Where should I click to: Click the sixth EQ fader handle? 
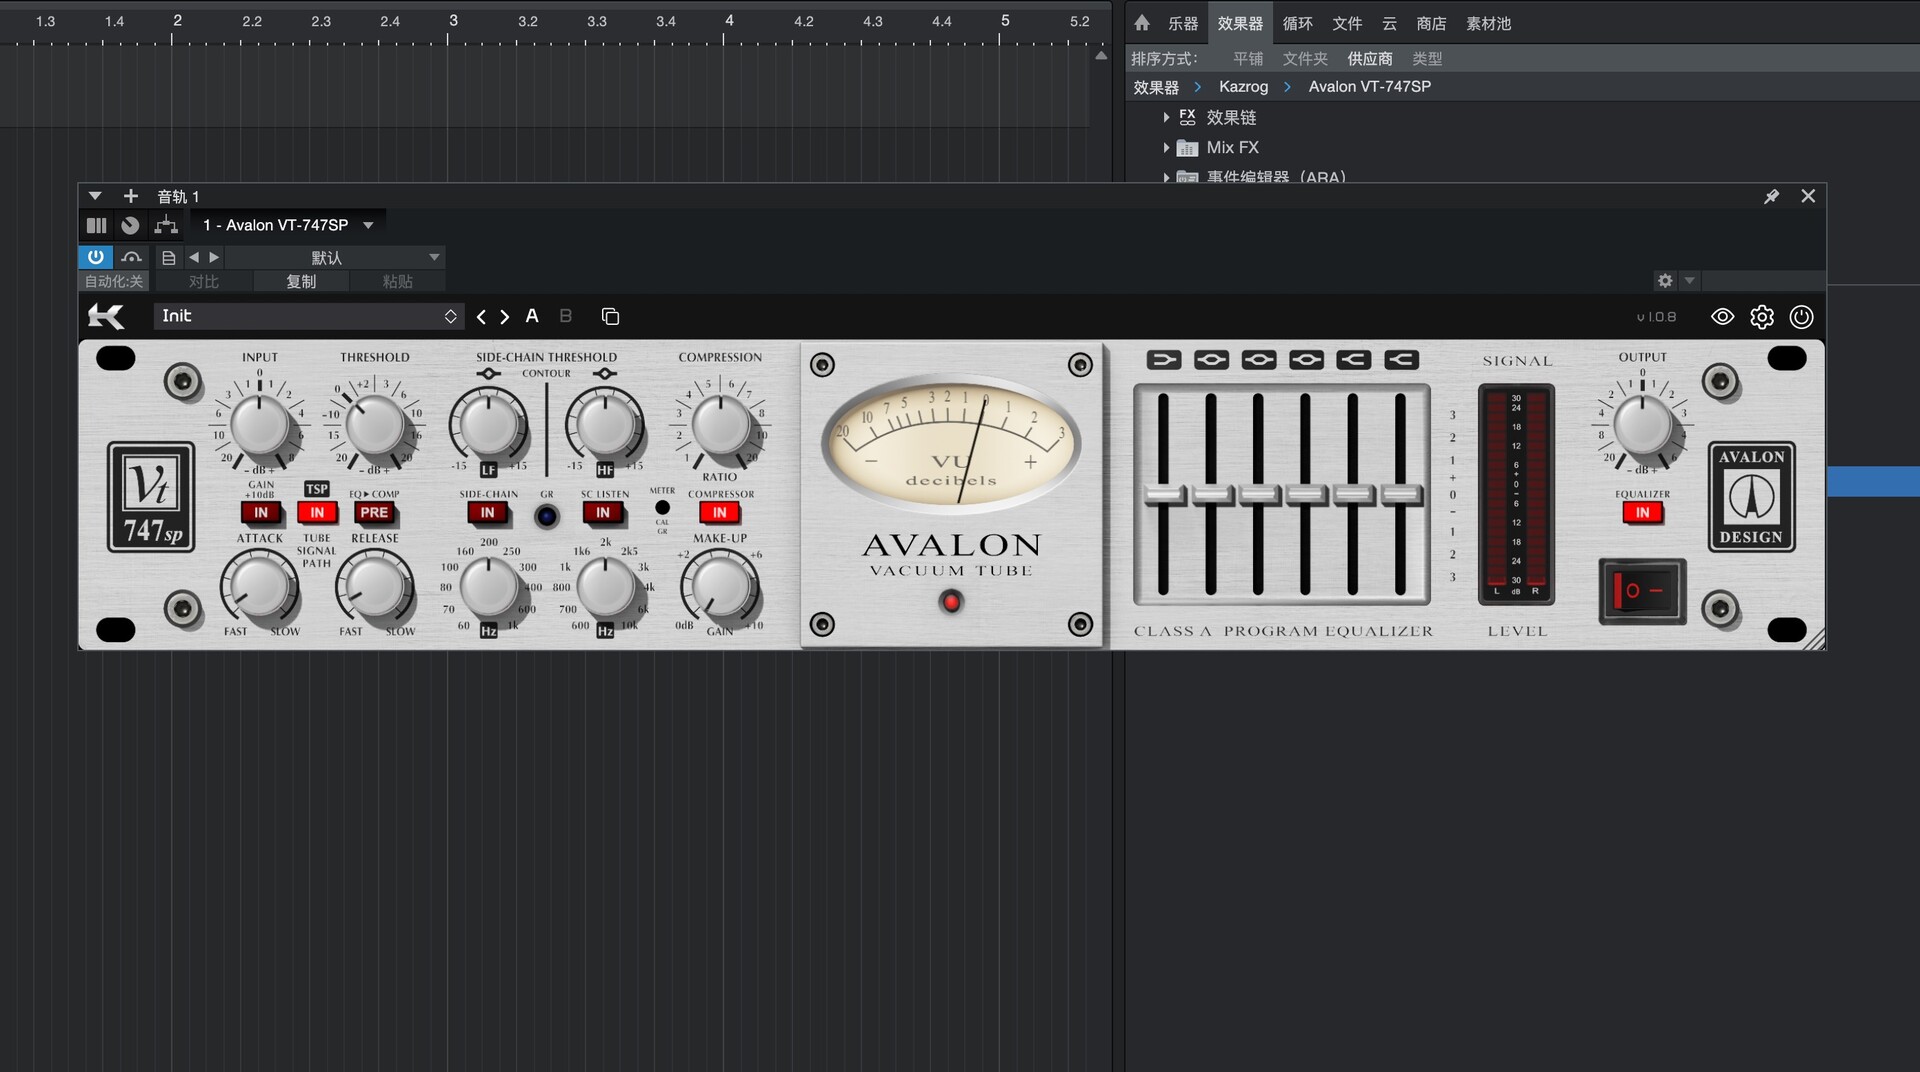[1401, 494]
